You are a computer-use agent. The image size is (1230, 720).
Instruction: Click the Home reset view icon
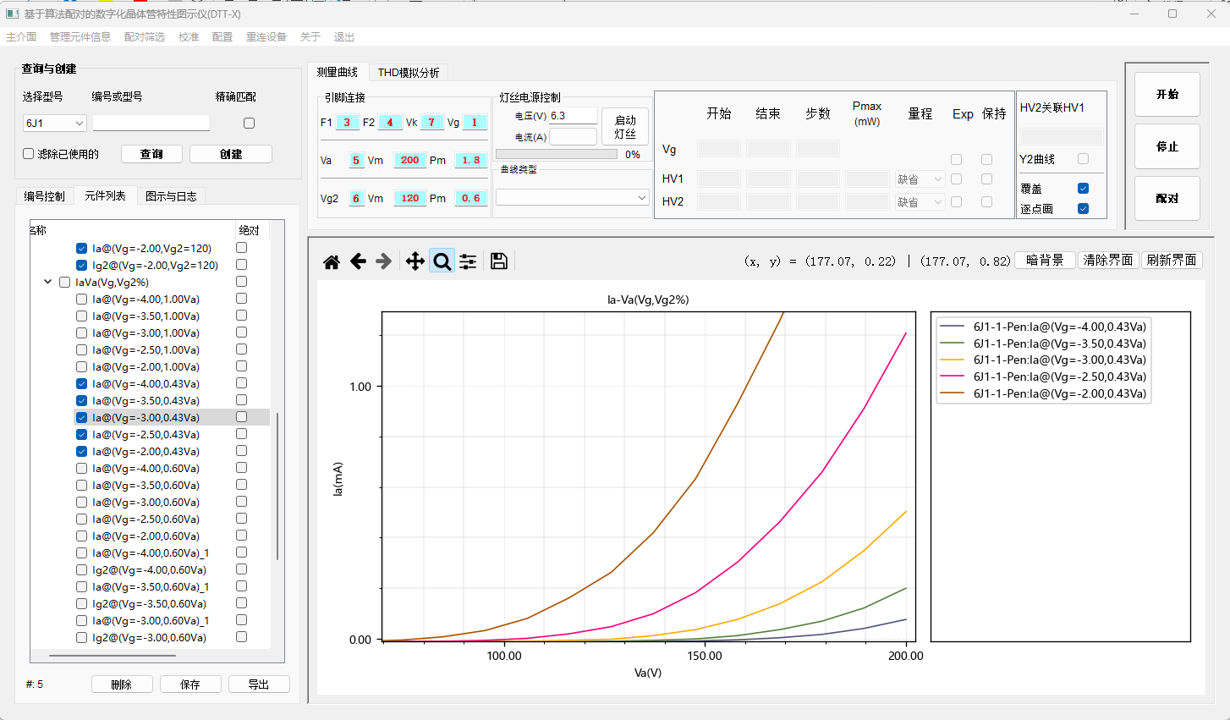(331, 262)
